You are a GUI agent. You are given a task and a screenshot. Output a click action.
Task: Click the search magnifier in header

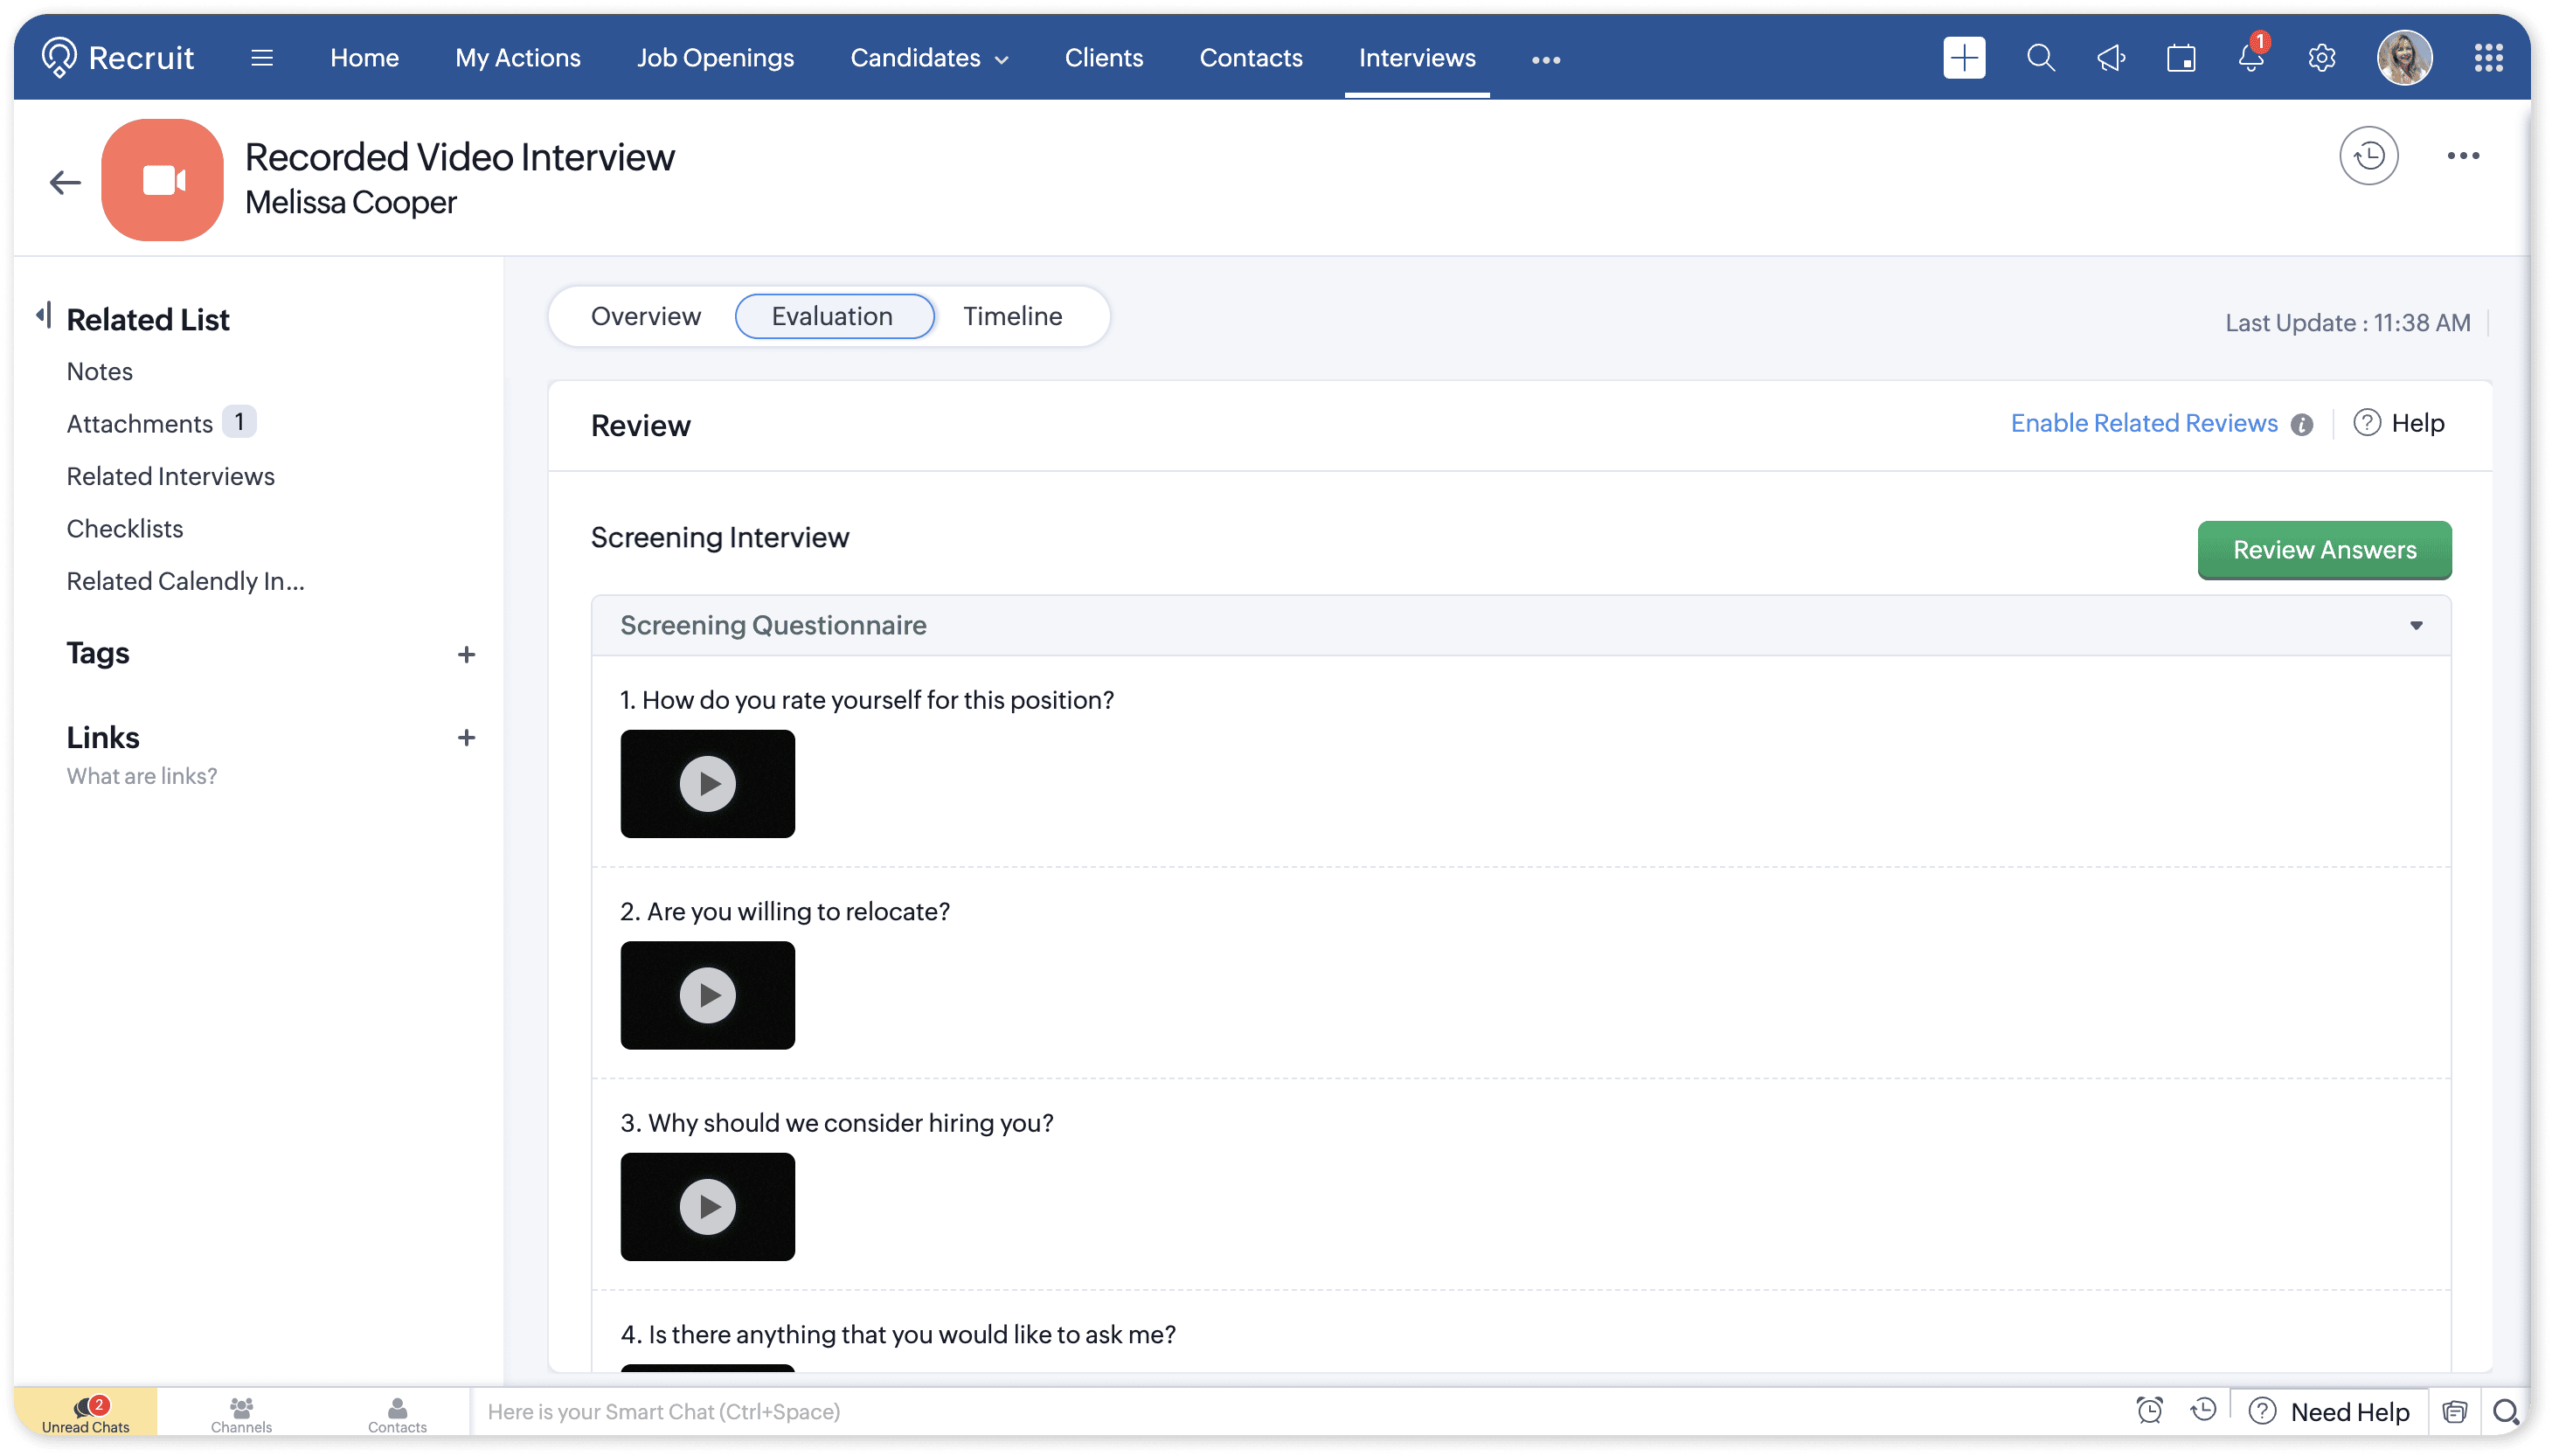click(2041, 58)
